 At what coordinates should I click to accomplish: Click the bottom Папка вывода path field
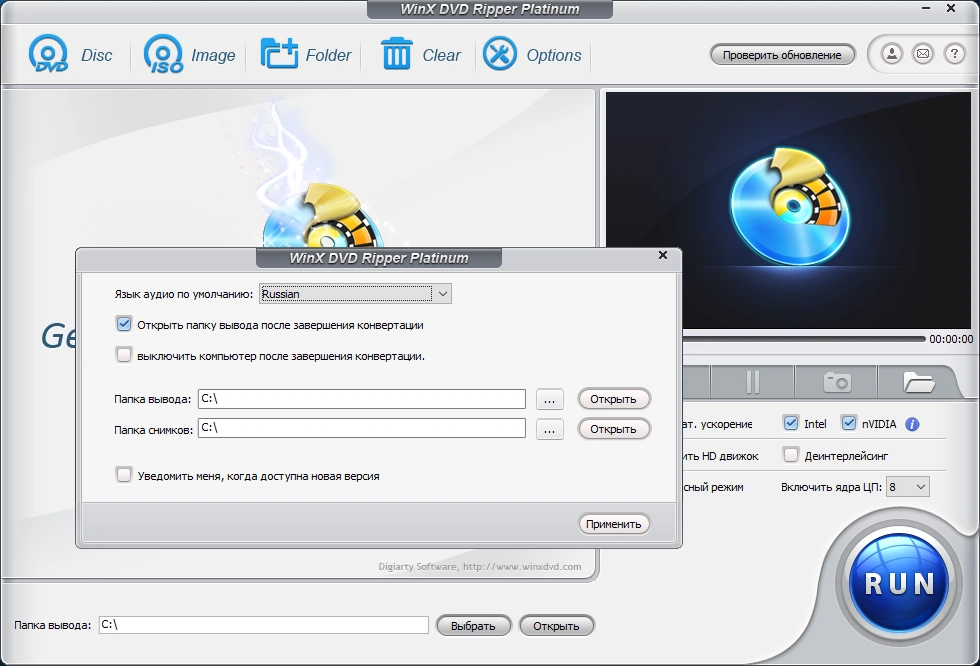[x=264, y=625]
